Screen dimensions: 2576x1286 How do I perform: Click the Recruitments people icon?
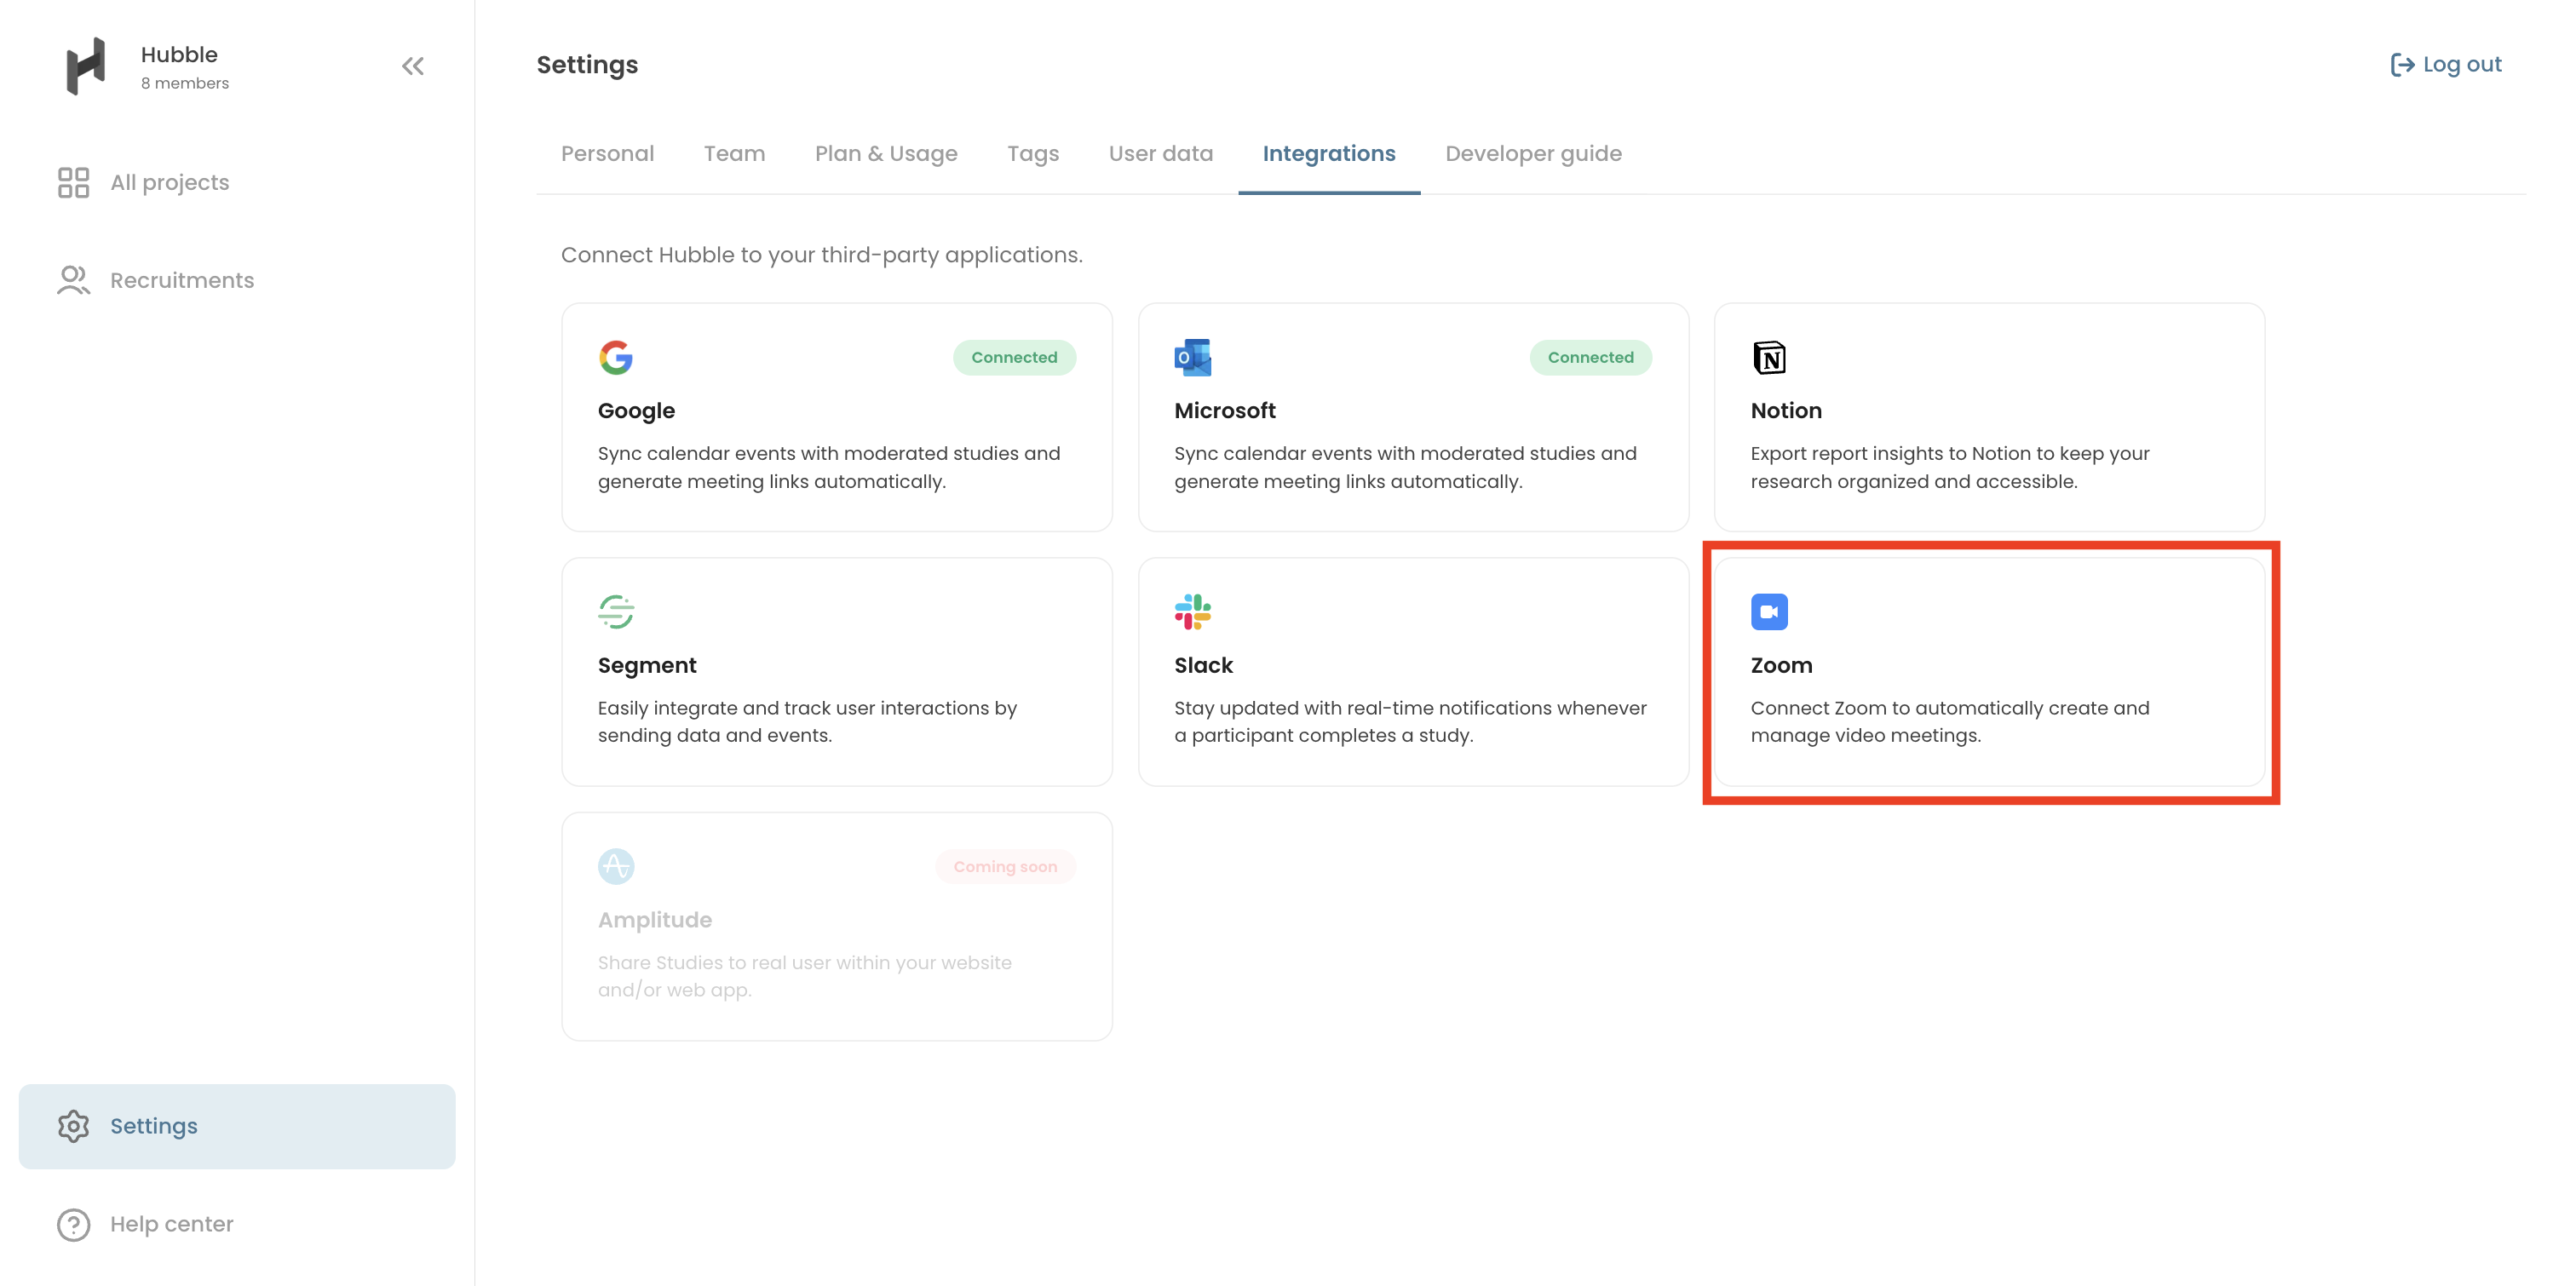pyautogui.click(x=73, y=280)
